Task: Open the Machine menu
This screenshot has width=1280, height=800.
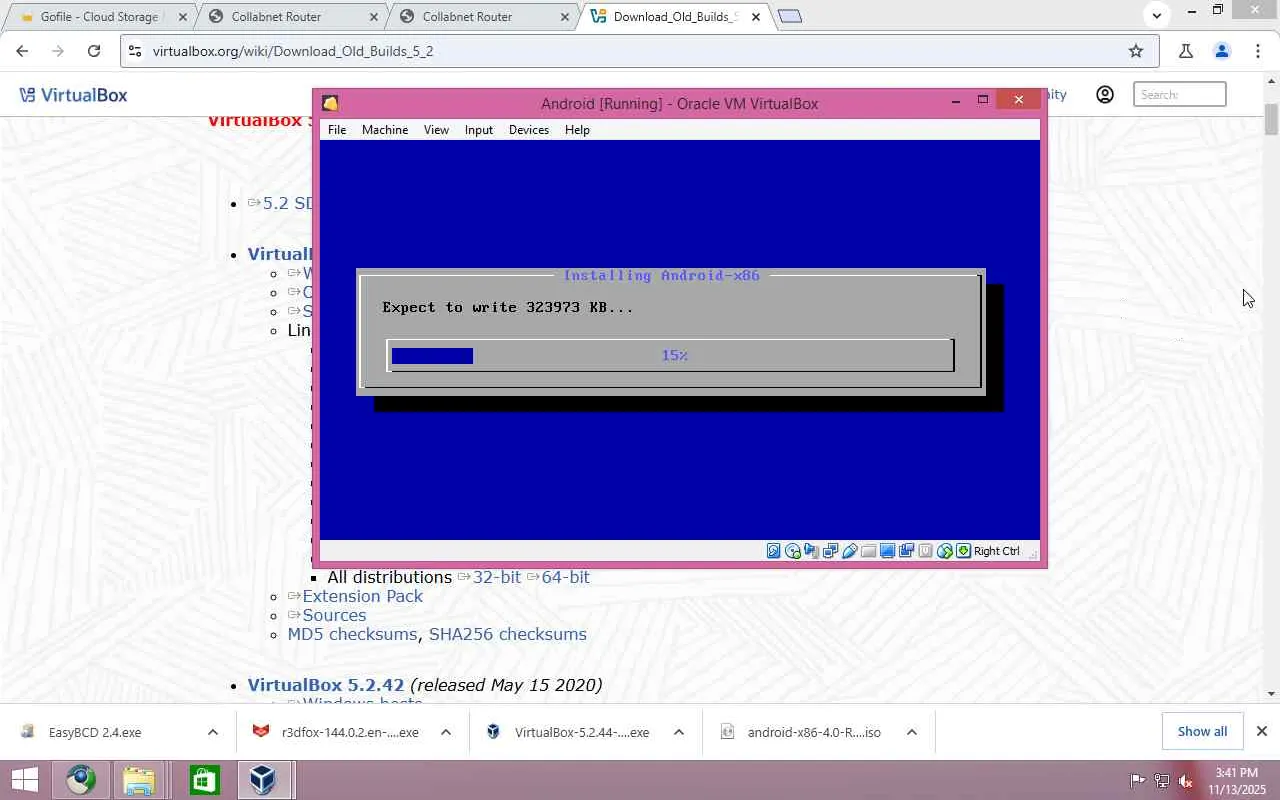Action: point(385,130)
